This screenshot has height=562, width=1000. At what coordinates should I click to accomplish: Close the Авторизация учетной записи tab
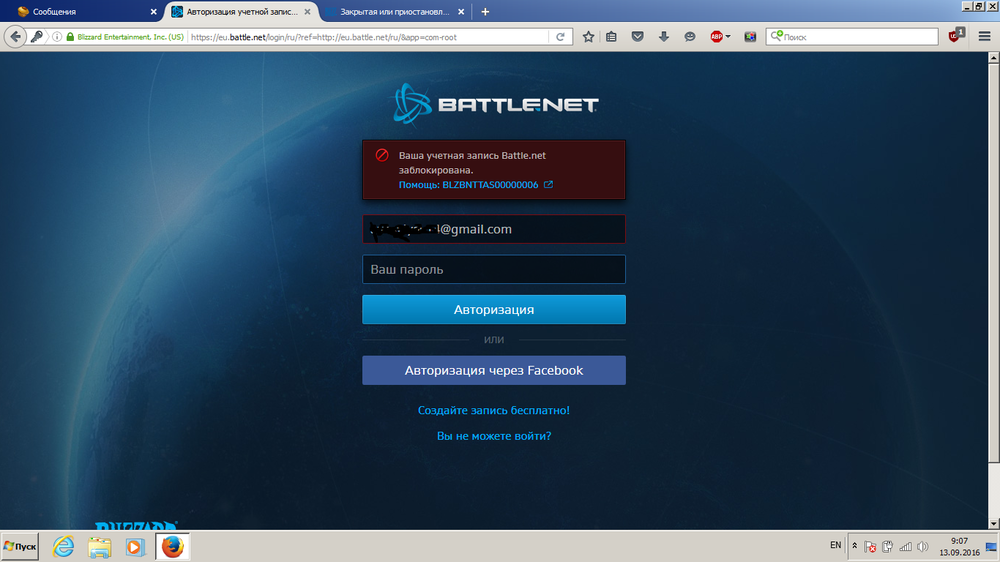tap(307, 11)
